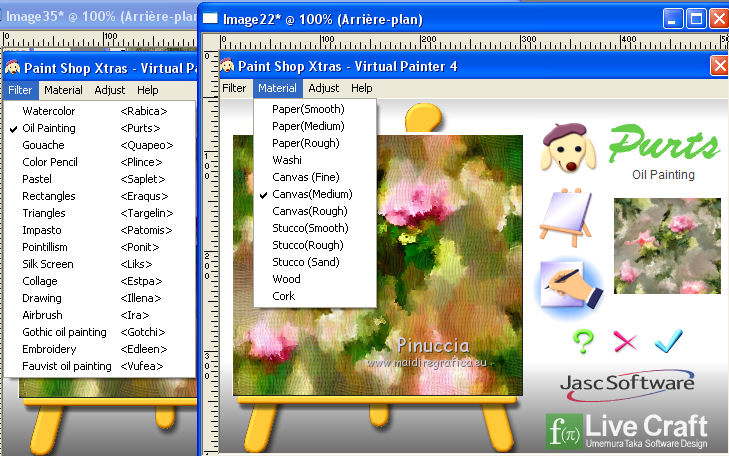Select Paper(Smooth) material

pyautogui.click(x=315, y=109)
